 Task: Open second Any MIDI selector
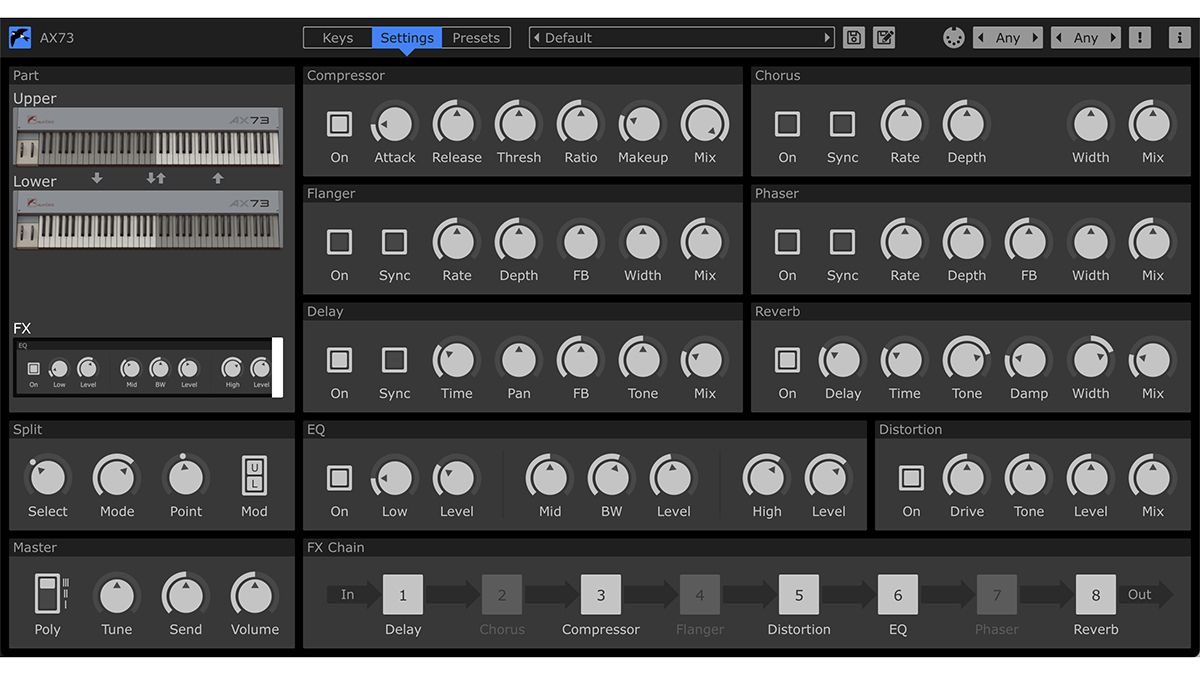[x=1086, y=38]
